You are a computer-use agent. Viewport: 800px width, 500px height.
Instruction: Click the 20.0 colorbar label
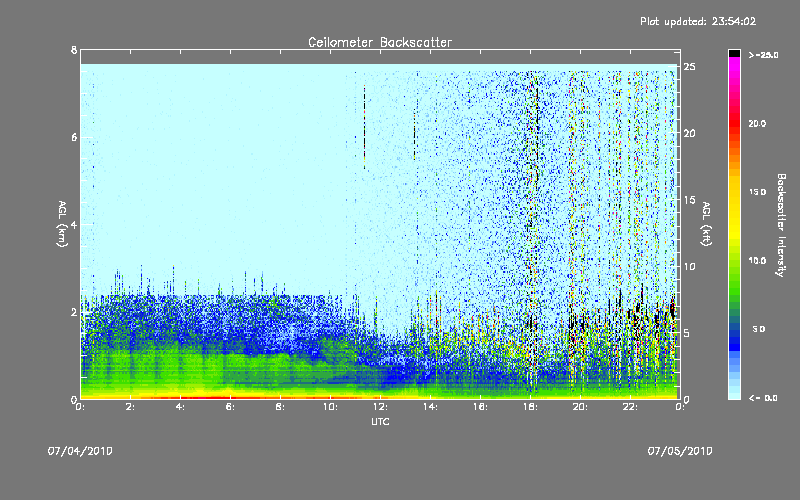(757, 123)
